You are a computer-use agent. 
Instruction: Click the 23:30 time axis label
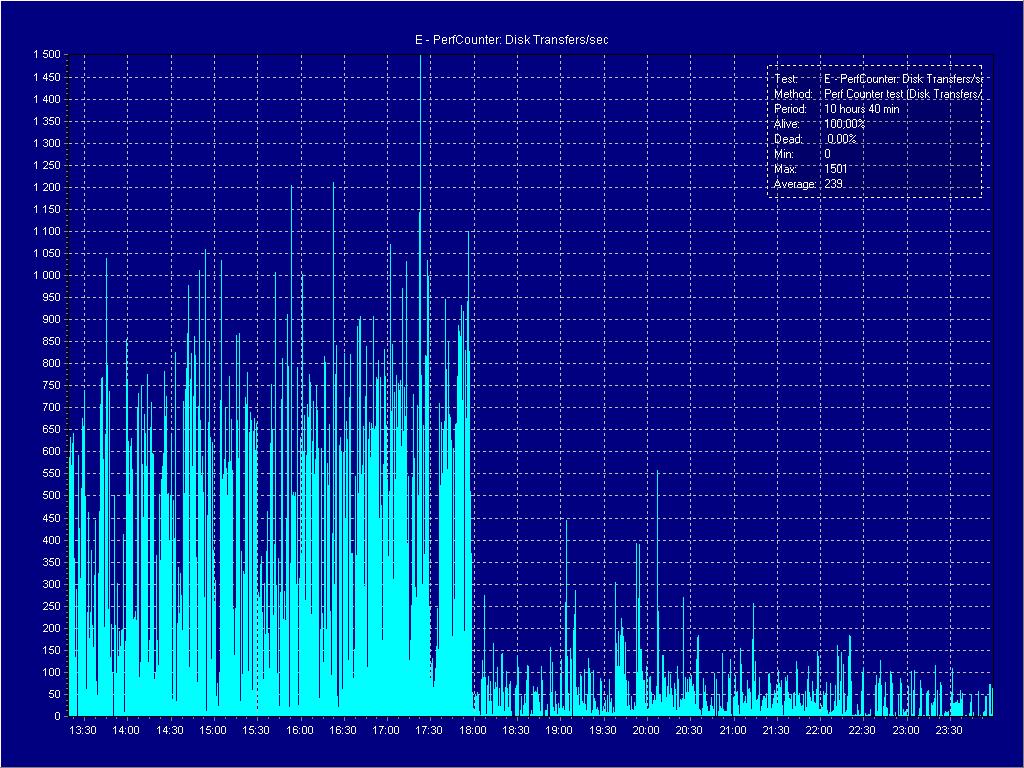[949, 731]
